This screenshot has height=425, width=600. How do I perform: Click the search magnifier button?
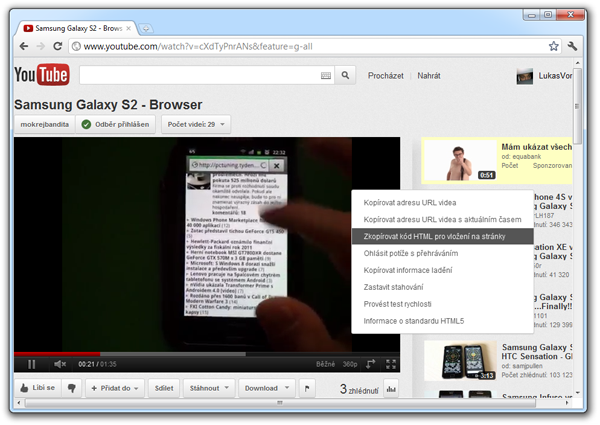pyautogui.click(x=345, y=75)
